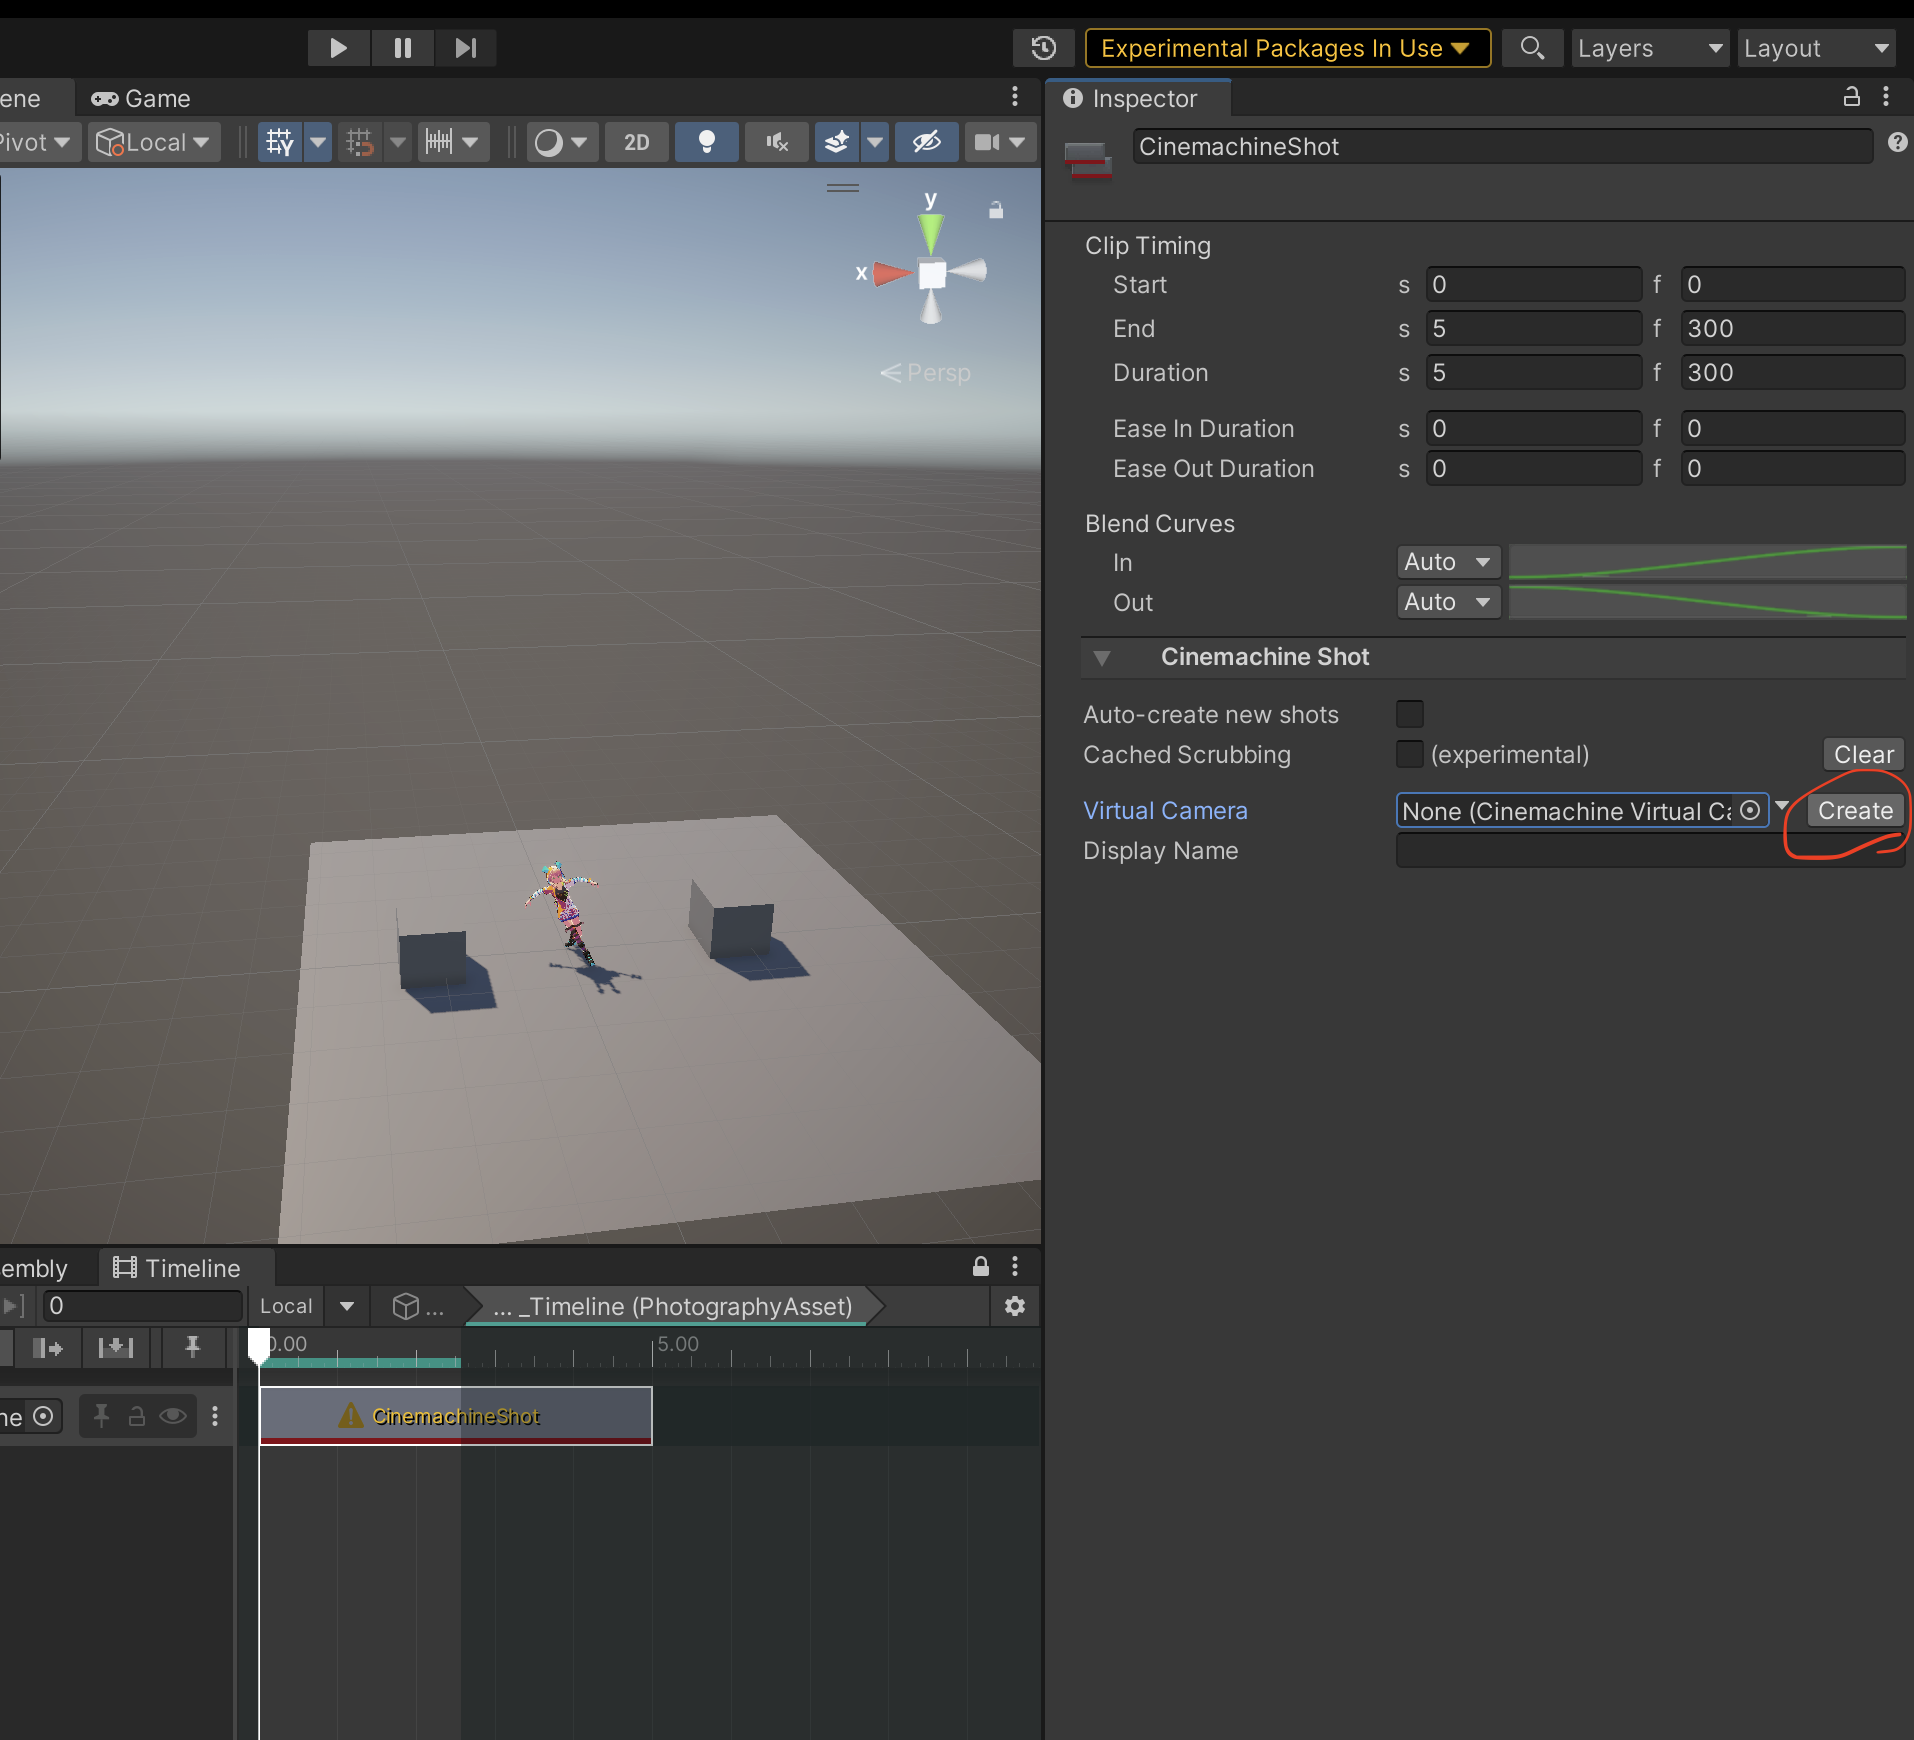Click the Duration seconds field
Screen dimensions: 1914x1740
[1533, 373]
